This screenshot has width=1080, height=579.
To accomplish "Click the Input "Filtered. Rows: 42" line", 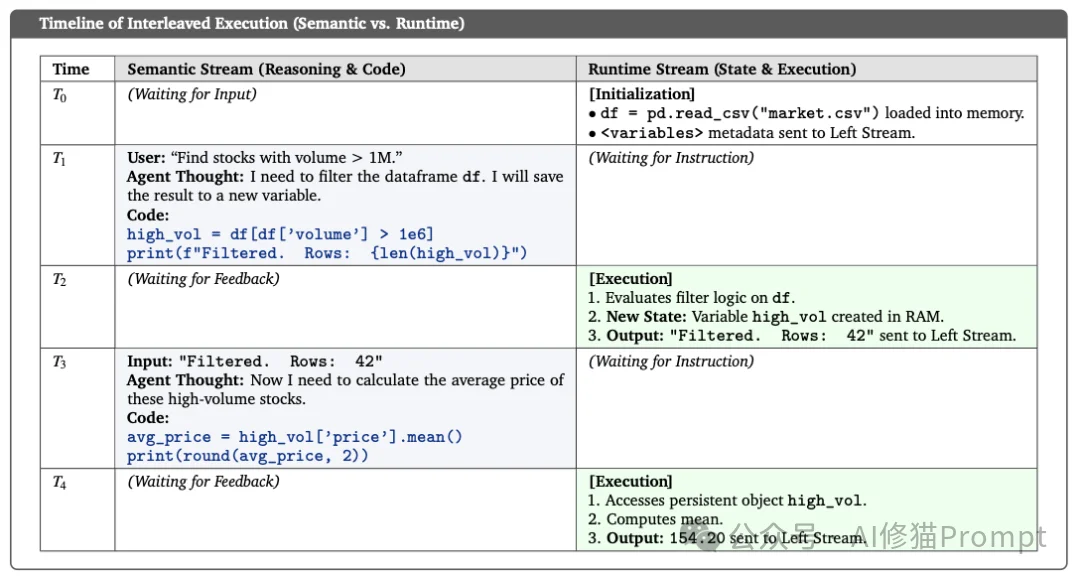I will [x=255, y=361].
